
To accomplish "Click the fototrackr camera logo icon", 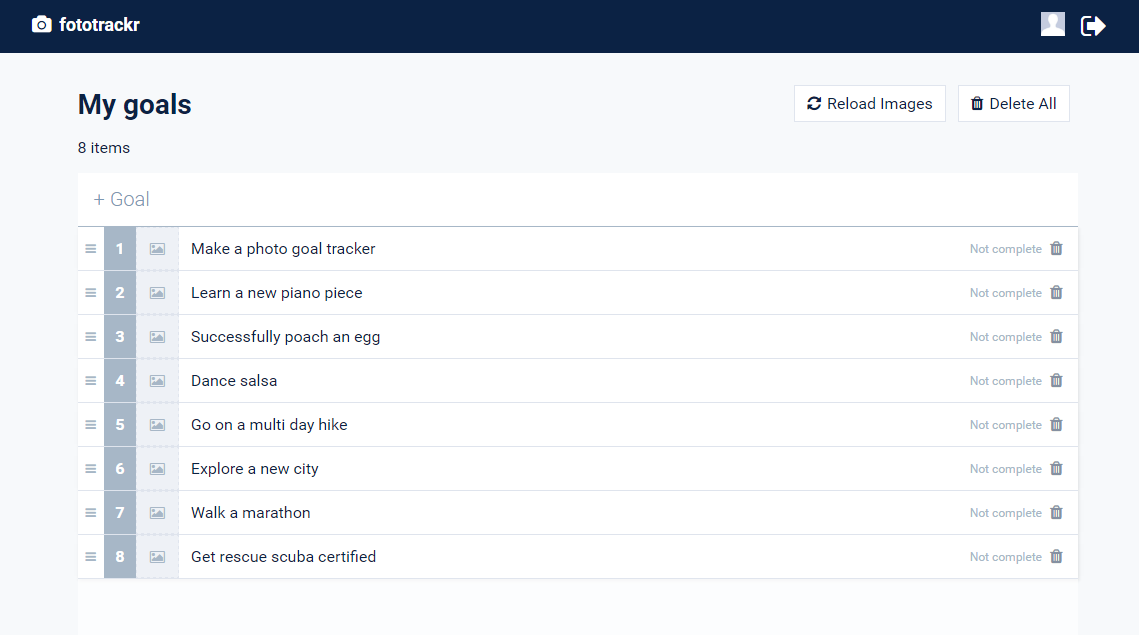I will pyautogui.click(x=42, y=25).
